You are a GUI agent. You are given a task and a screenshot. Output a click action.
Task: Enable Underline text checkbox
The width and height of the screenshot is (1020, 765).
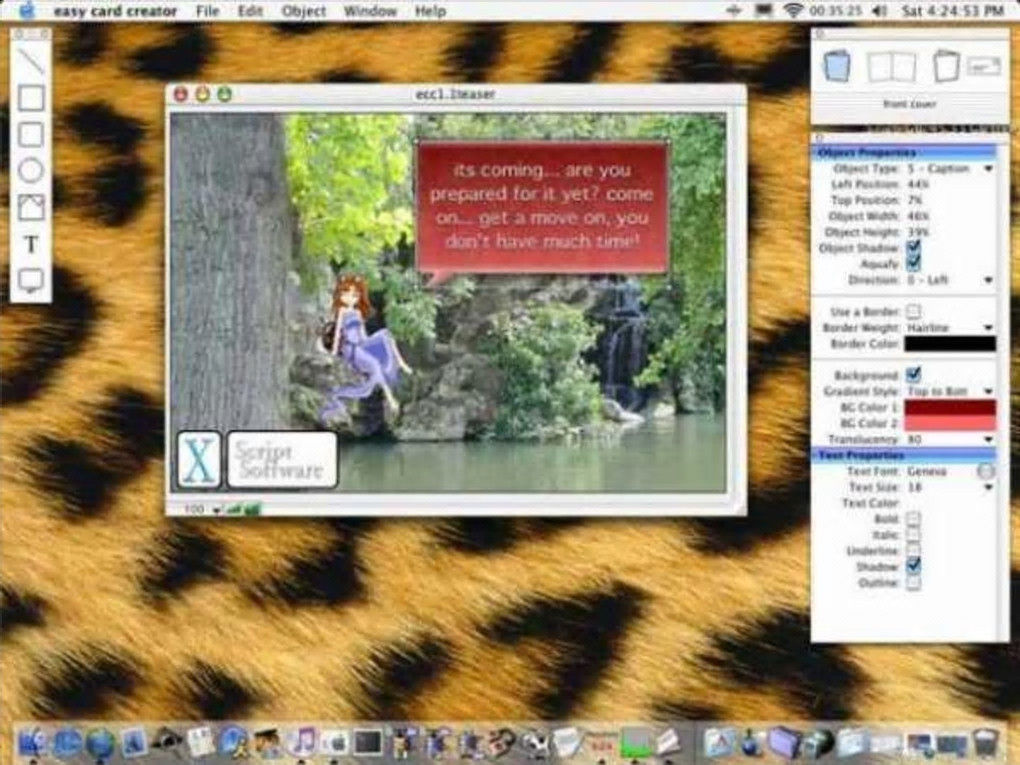tap(913, 550)
